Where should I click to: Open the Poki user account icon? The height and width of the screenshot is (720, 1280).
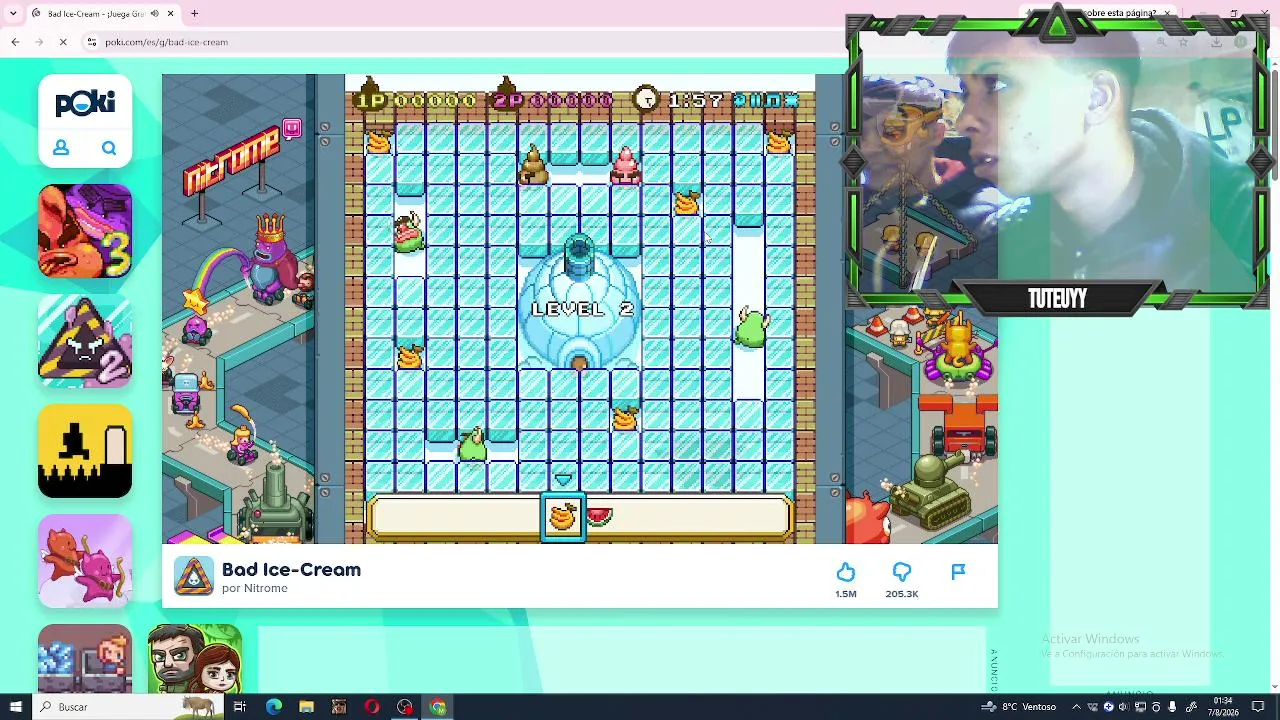61,148
